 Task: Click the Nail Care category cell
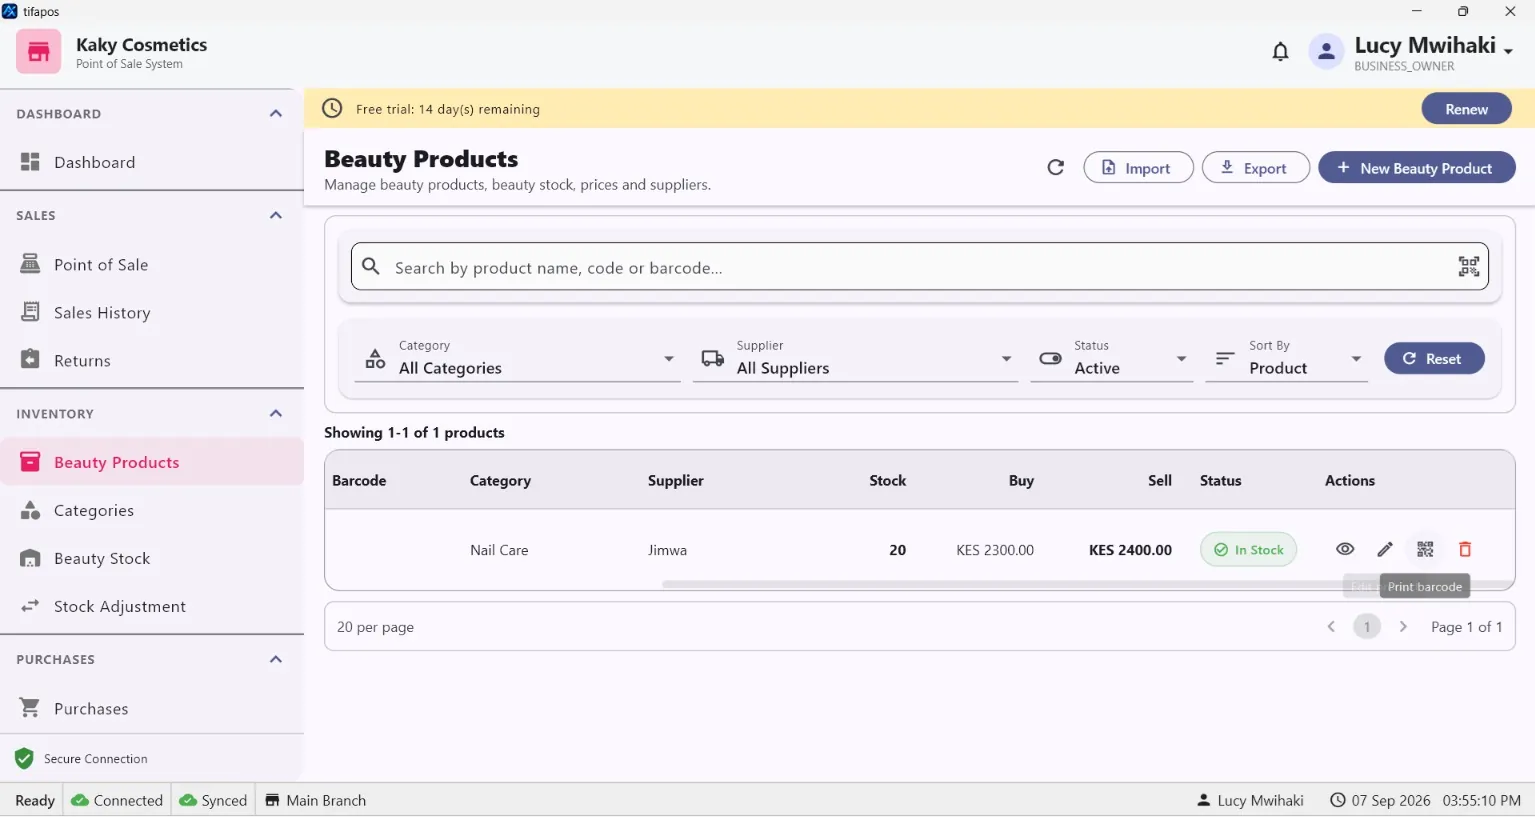pyautogui.click(x=499, y=550)
